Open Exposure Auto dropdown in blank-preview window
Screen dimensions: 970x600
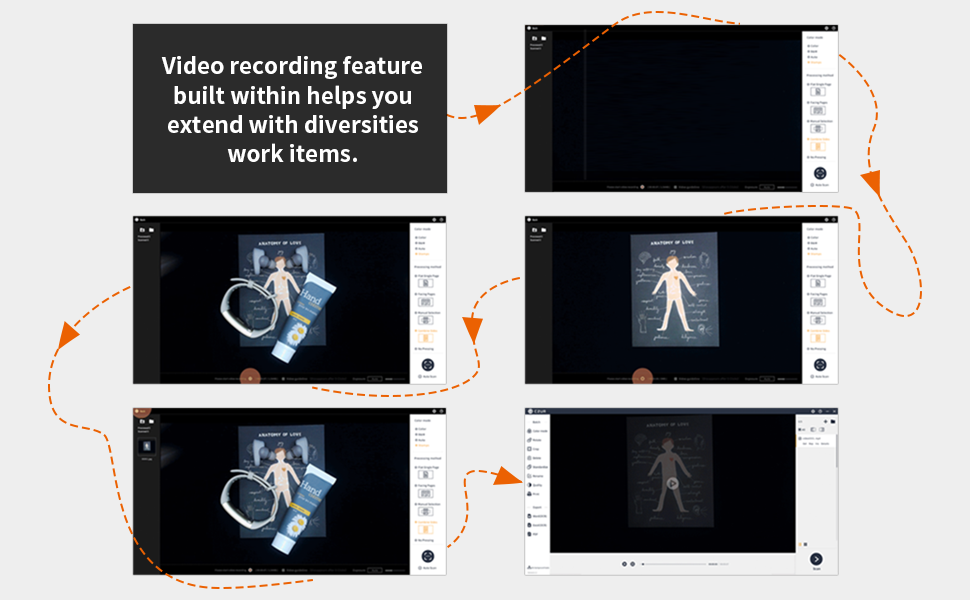point(766,187)
